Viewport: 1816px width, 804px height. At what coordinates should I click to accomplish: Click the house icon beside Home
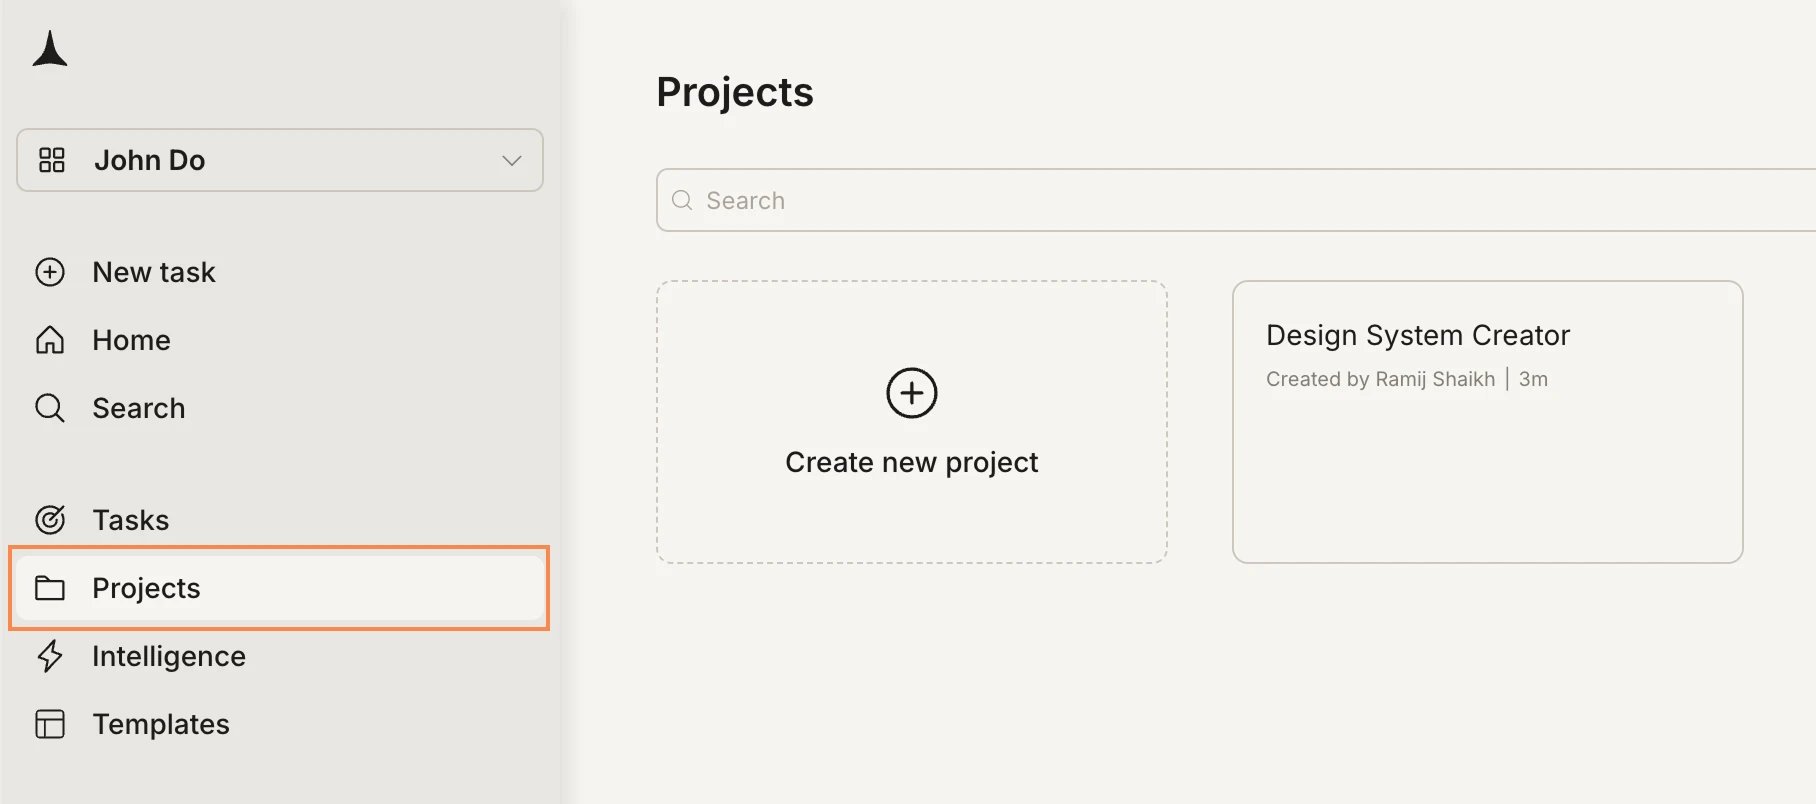(50, 340)
